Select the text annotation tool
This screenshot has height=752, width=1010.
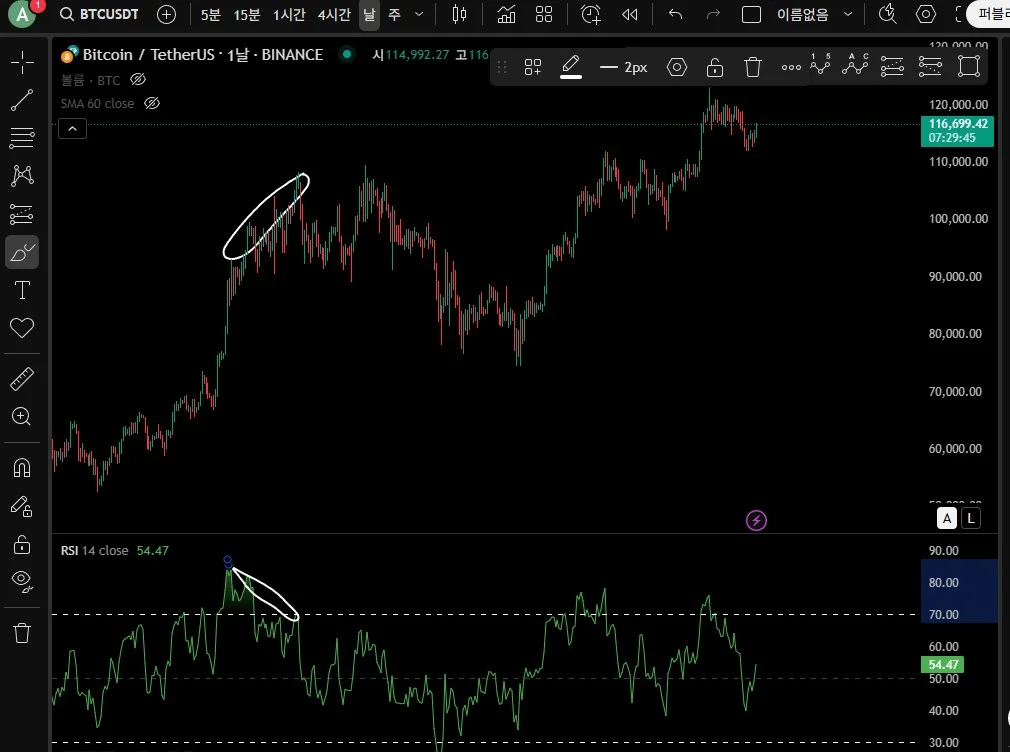[x=22, y=290]
